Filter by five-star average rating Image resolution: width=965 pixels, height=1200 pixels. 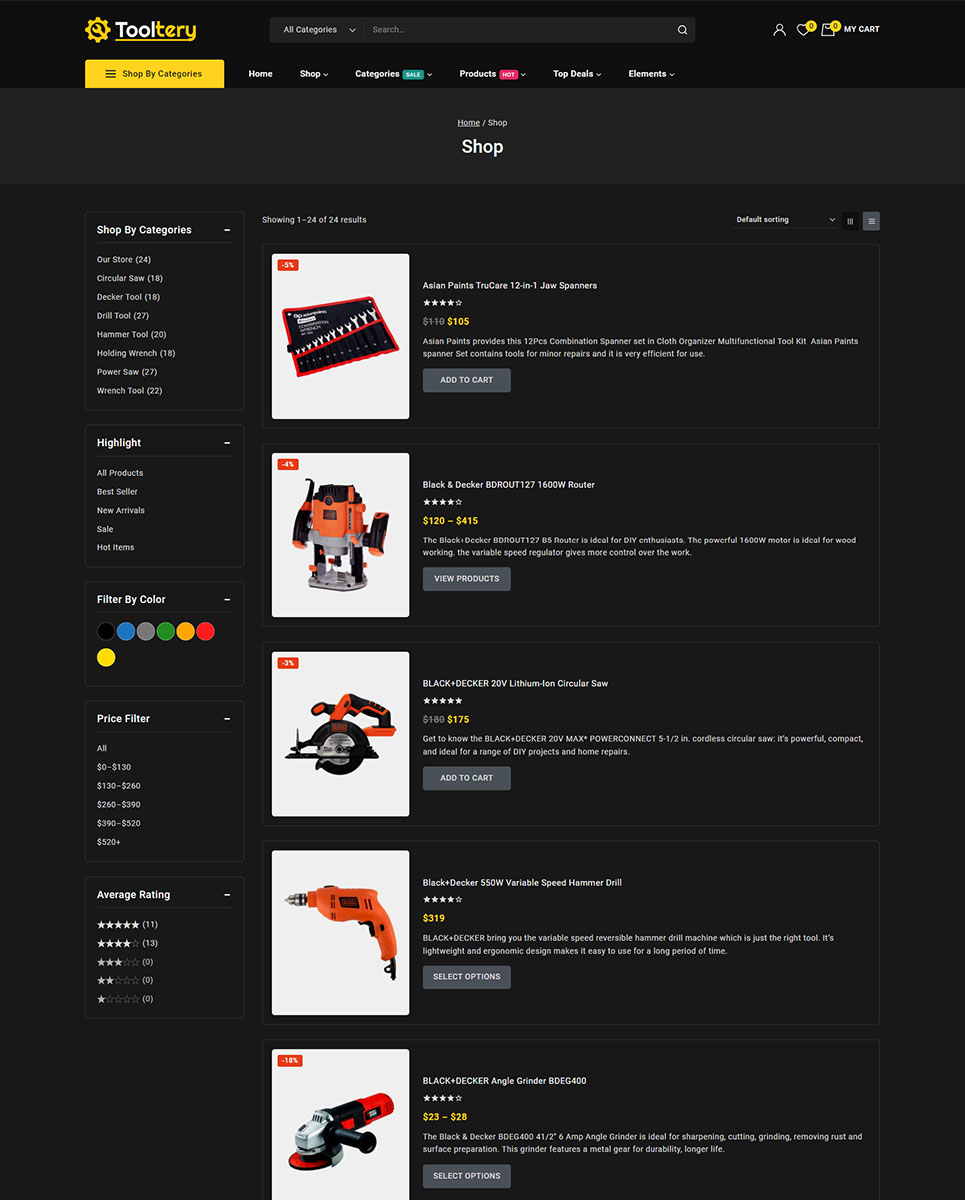click(118, 925)
